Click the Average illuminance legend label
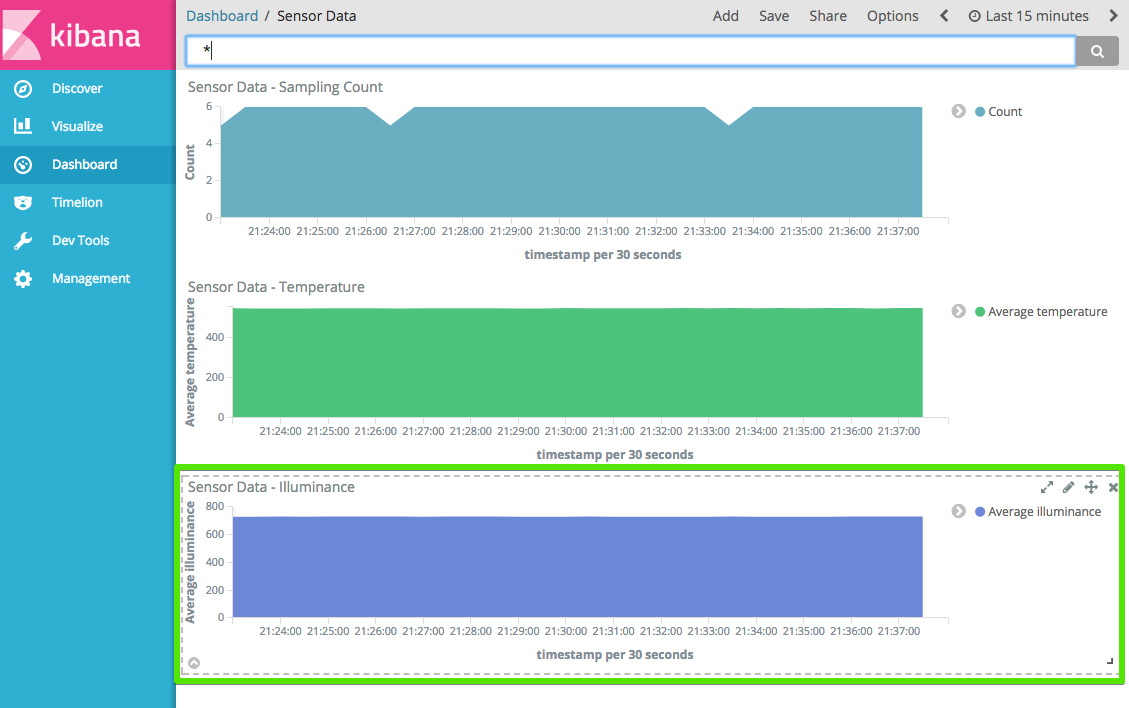1129x708 pixels. point(1045,512)
